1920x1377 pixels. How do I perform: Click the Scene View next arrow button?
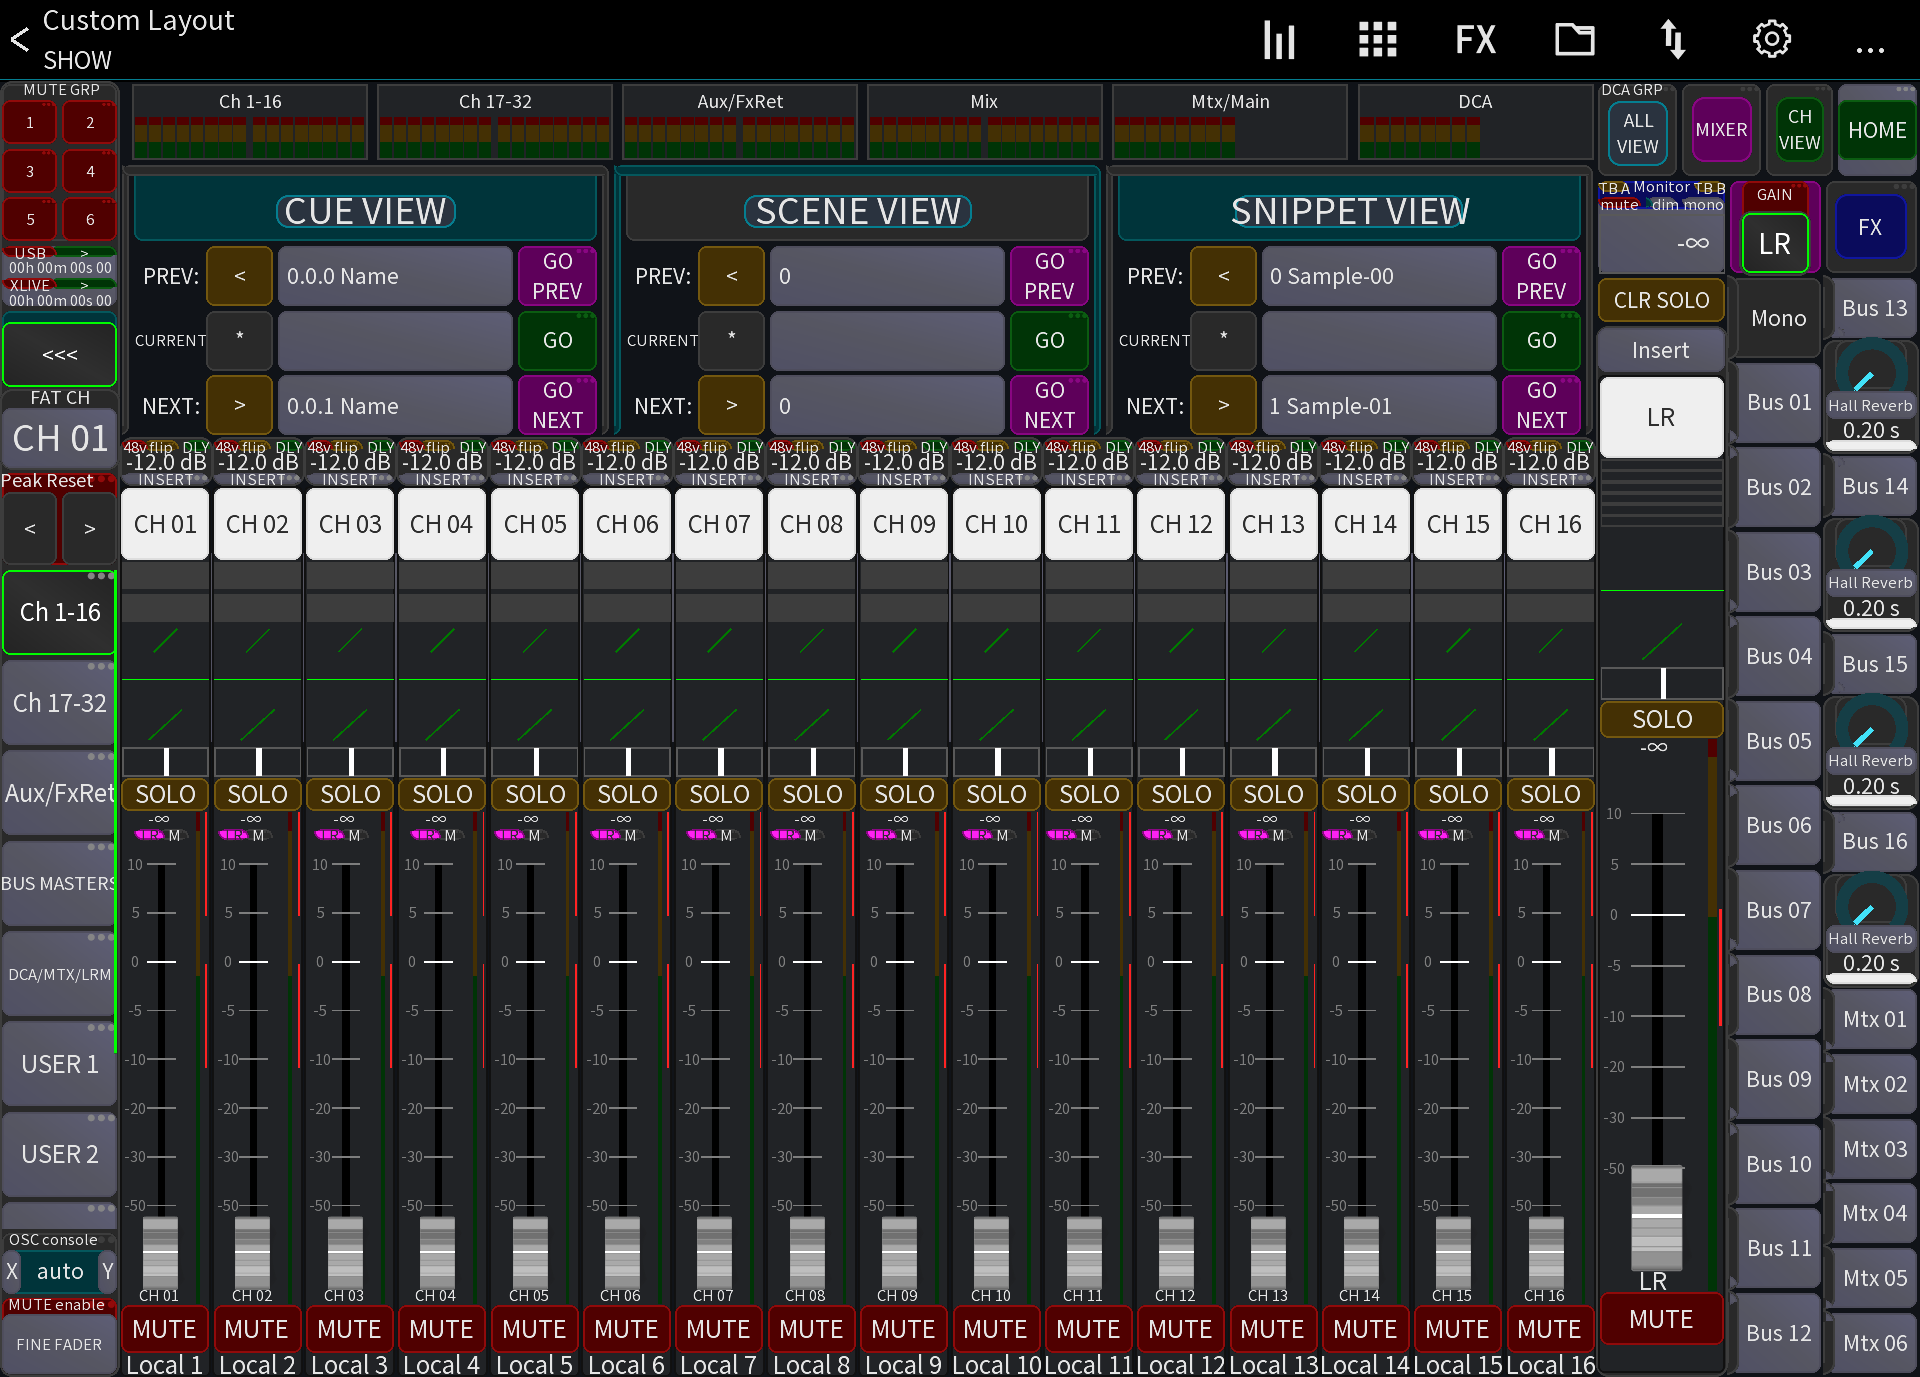[x=731, y=405]
